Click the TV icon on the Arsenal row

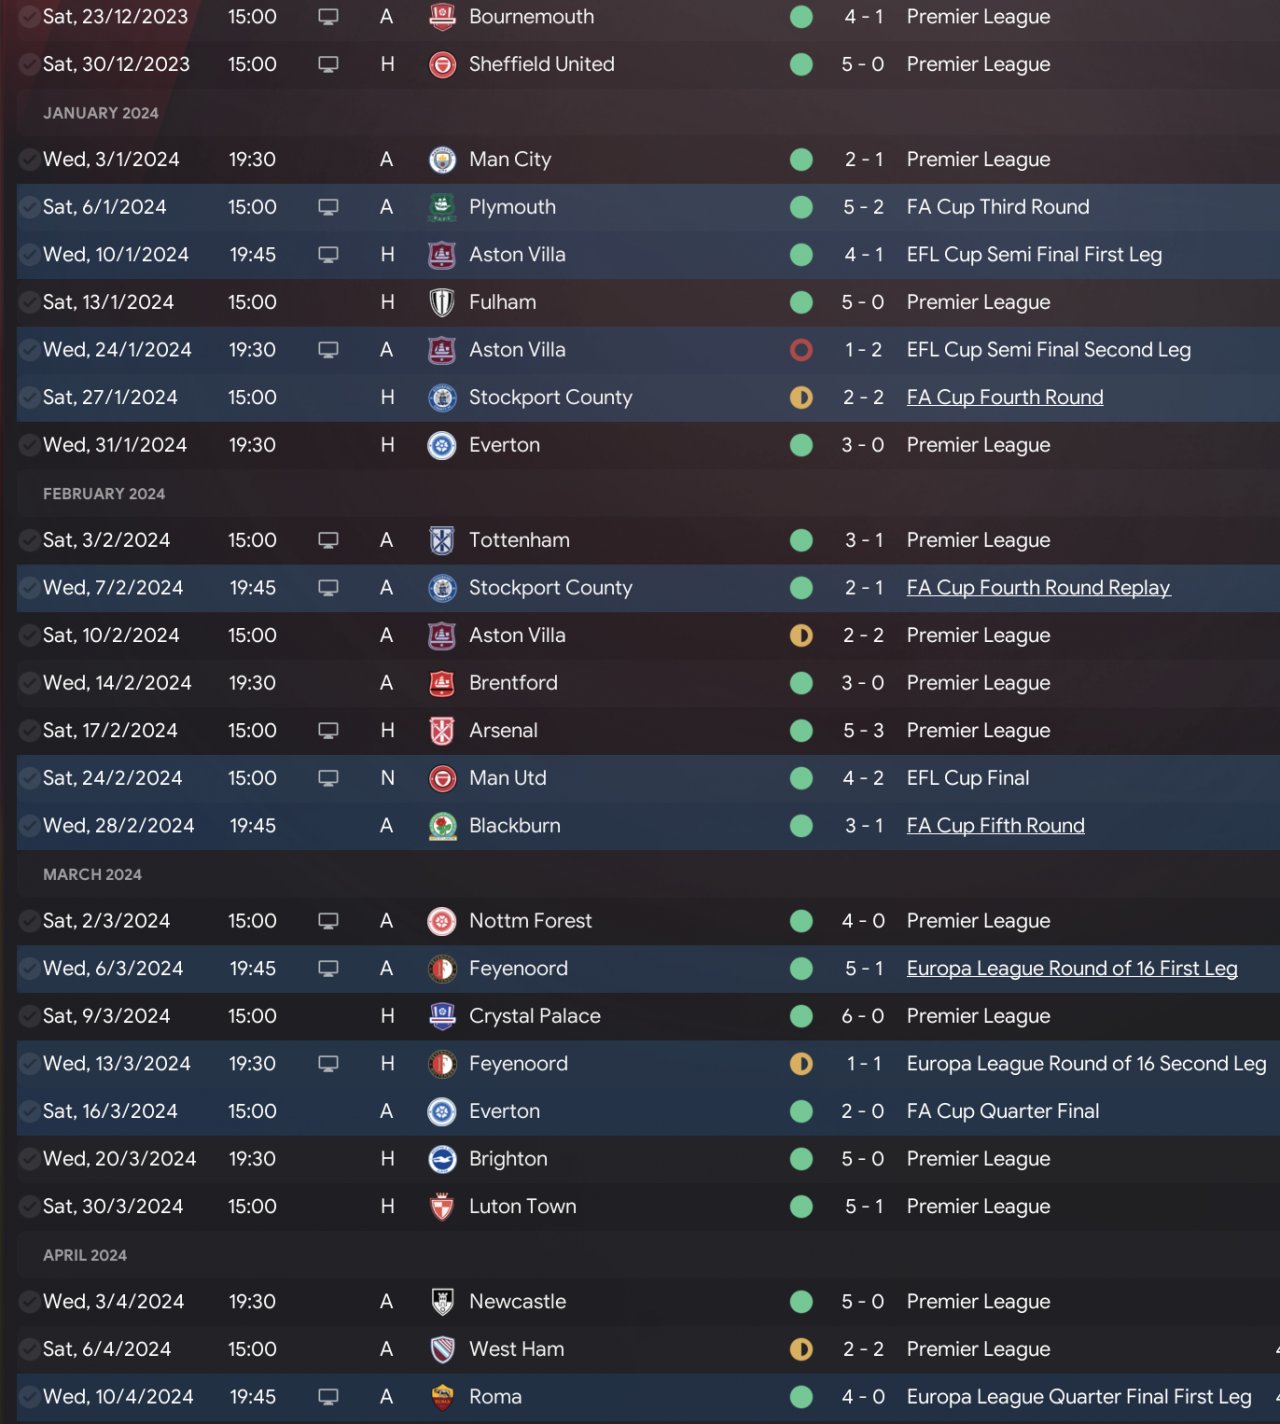(x=328, y=731)
